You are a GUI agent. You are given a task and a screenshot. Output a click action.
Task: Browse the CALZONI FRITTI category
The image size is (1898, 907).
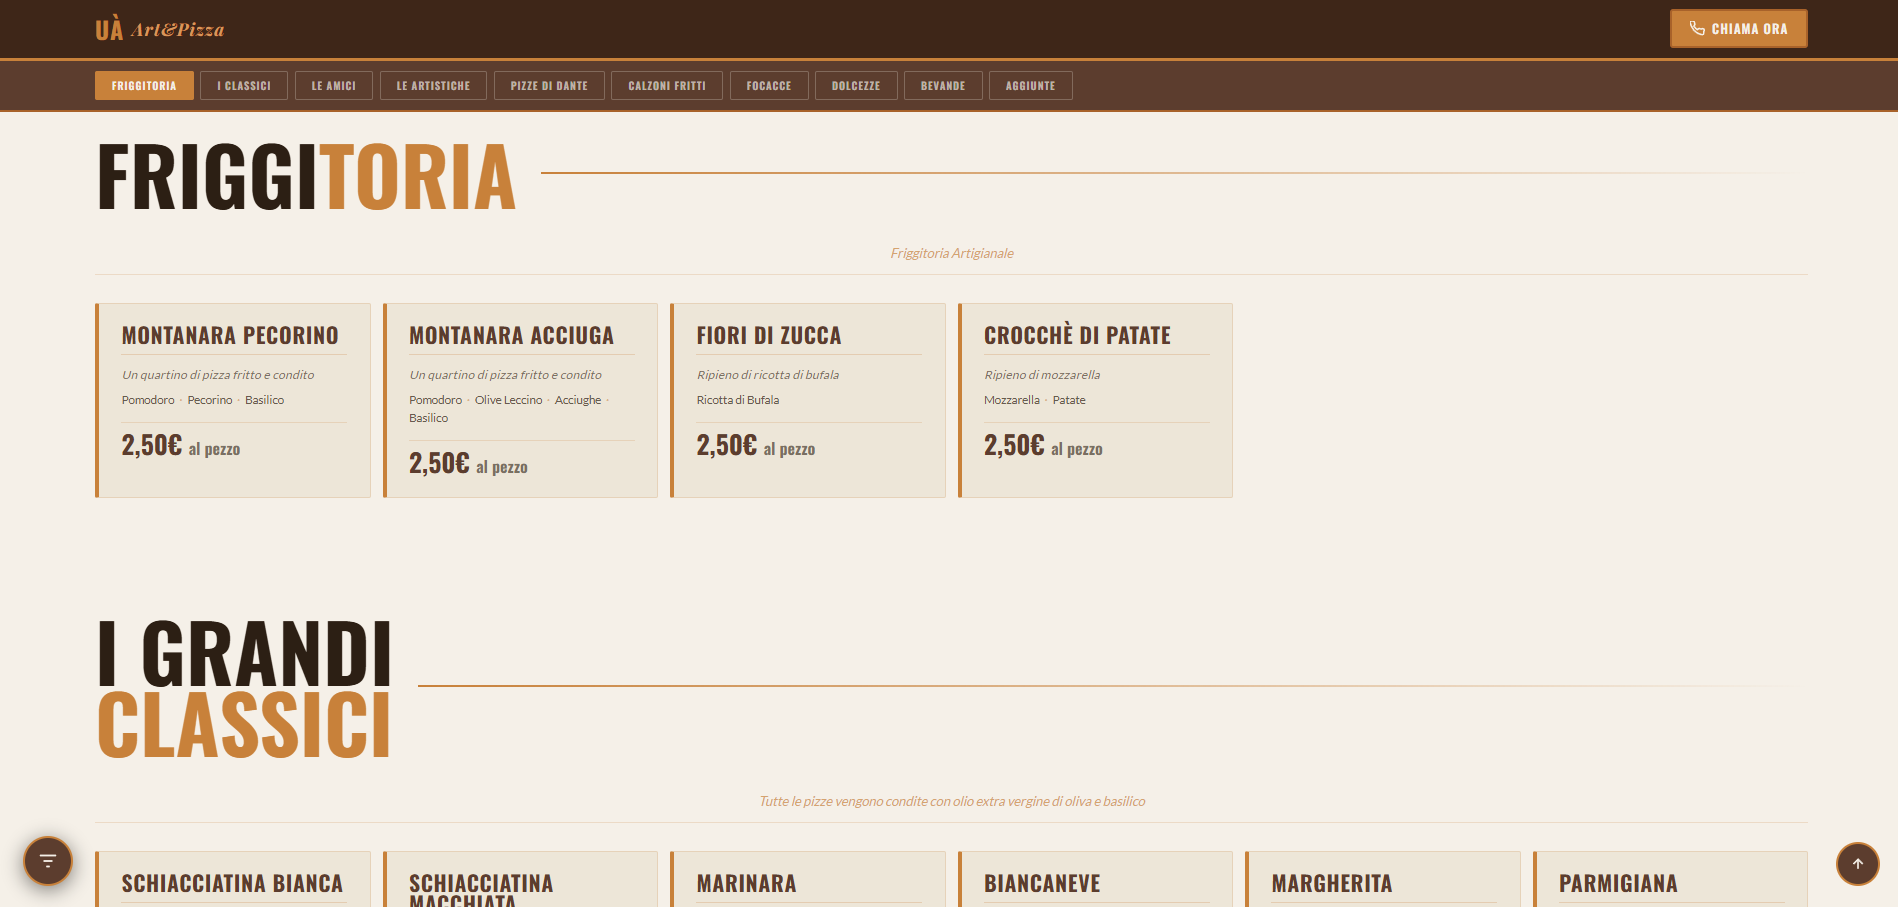(x=666, y=85)
